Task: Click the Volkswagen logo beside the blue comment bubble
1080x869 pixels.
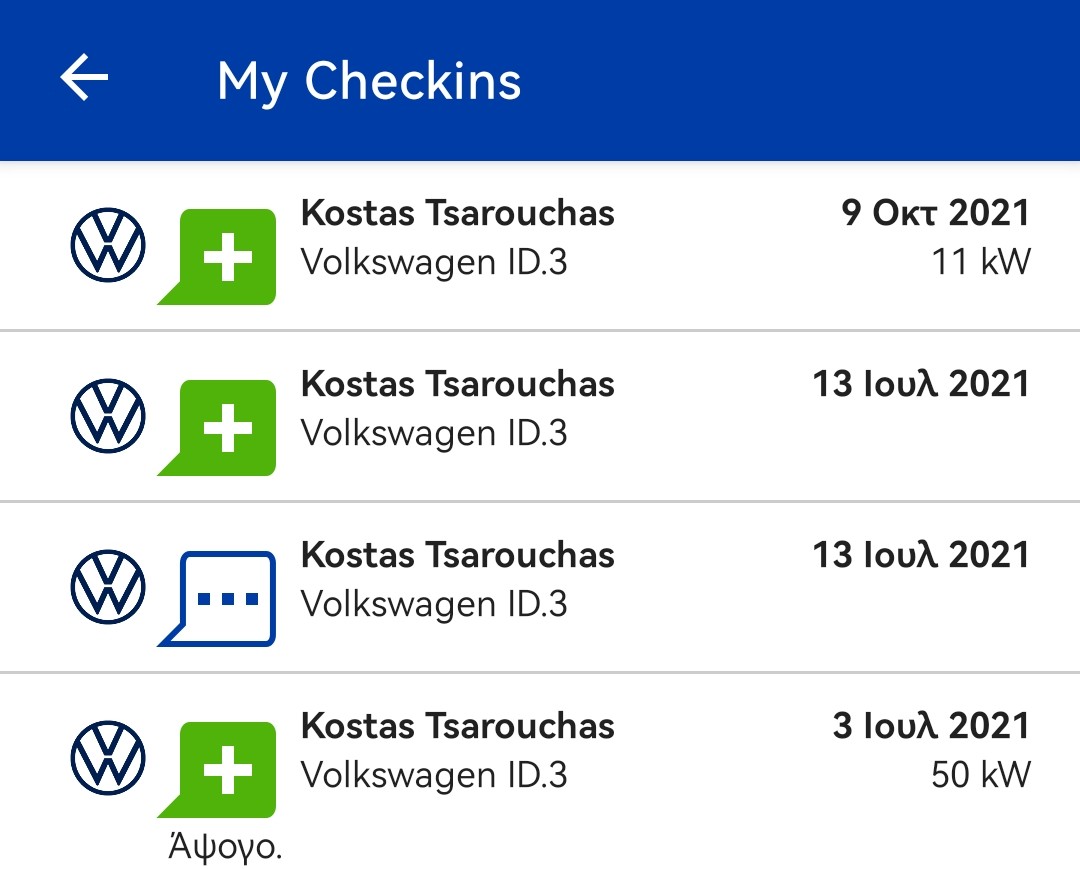Action: click(x=108, y=587)
